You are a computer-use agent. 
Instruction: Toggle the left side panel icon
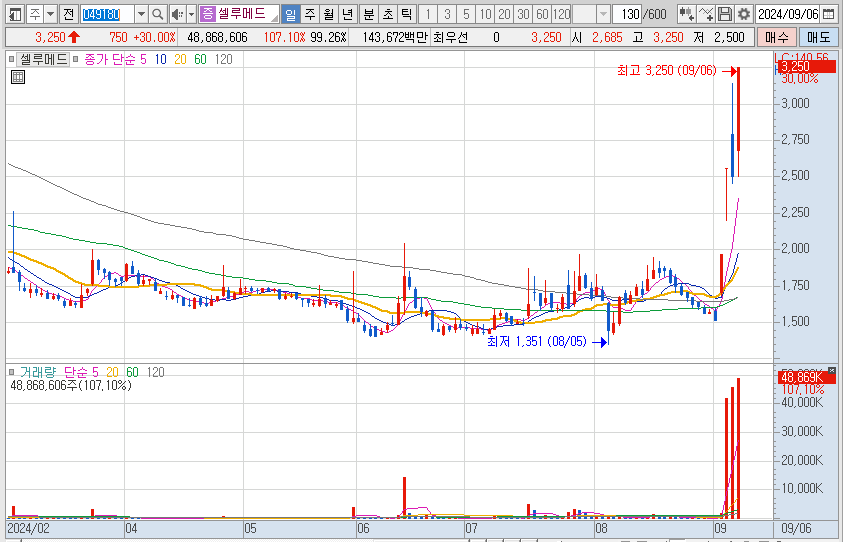16,14
